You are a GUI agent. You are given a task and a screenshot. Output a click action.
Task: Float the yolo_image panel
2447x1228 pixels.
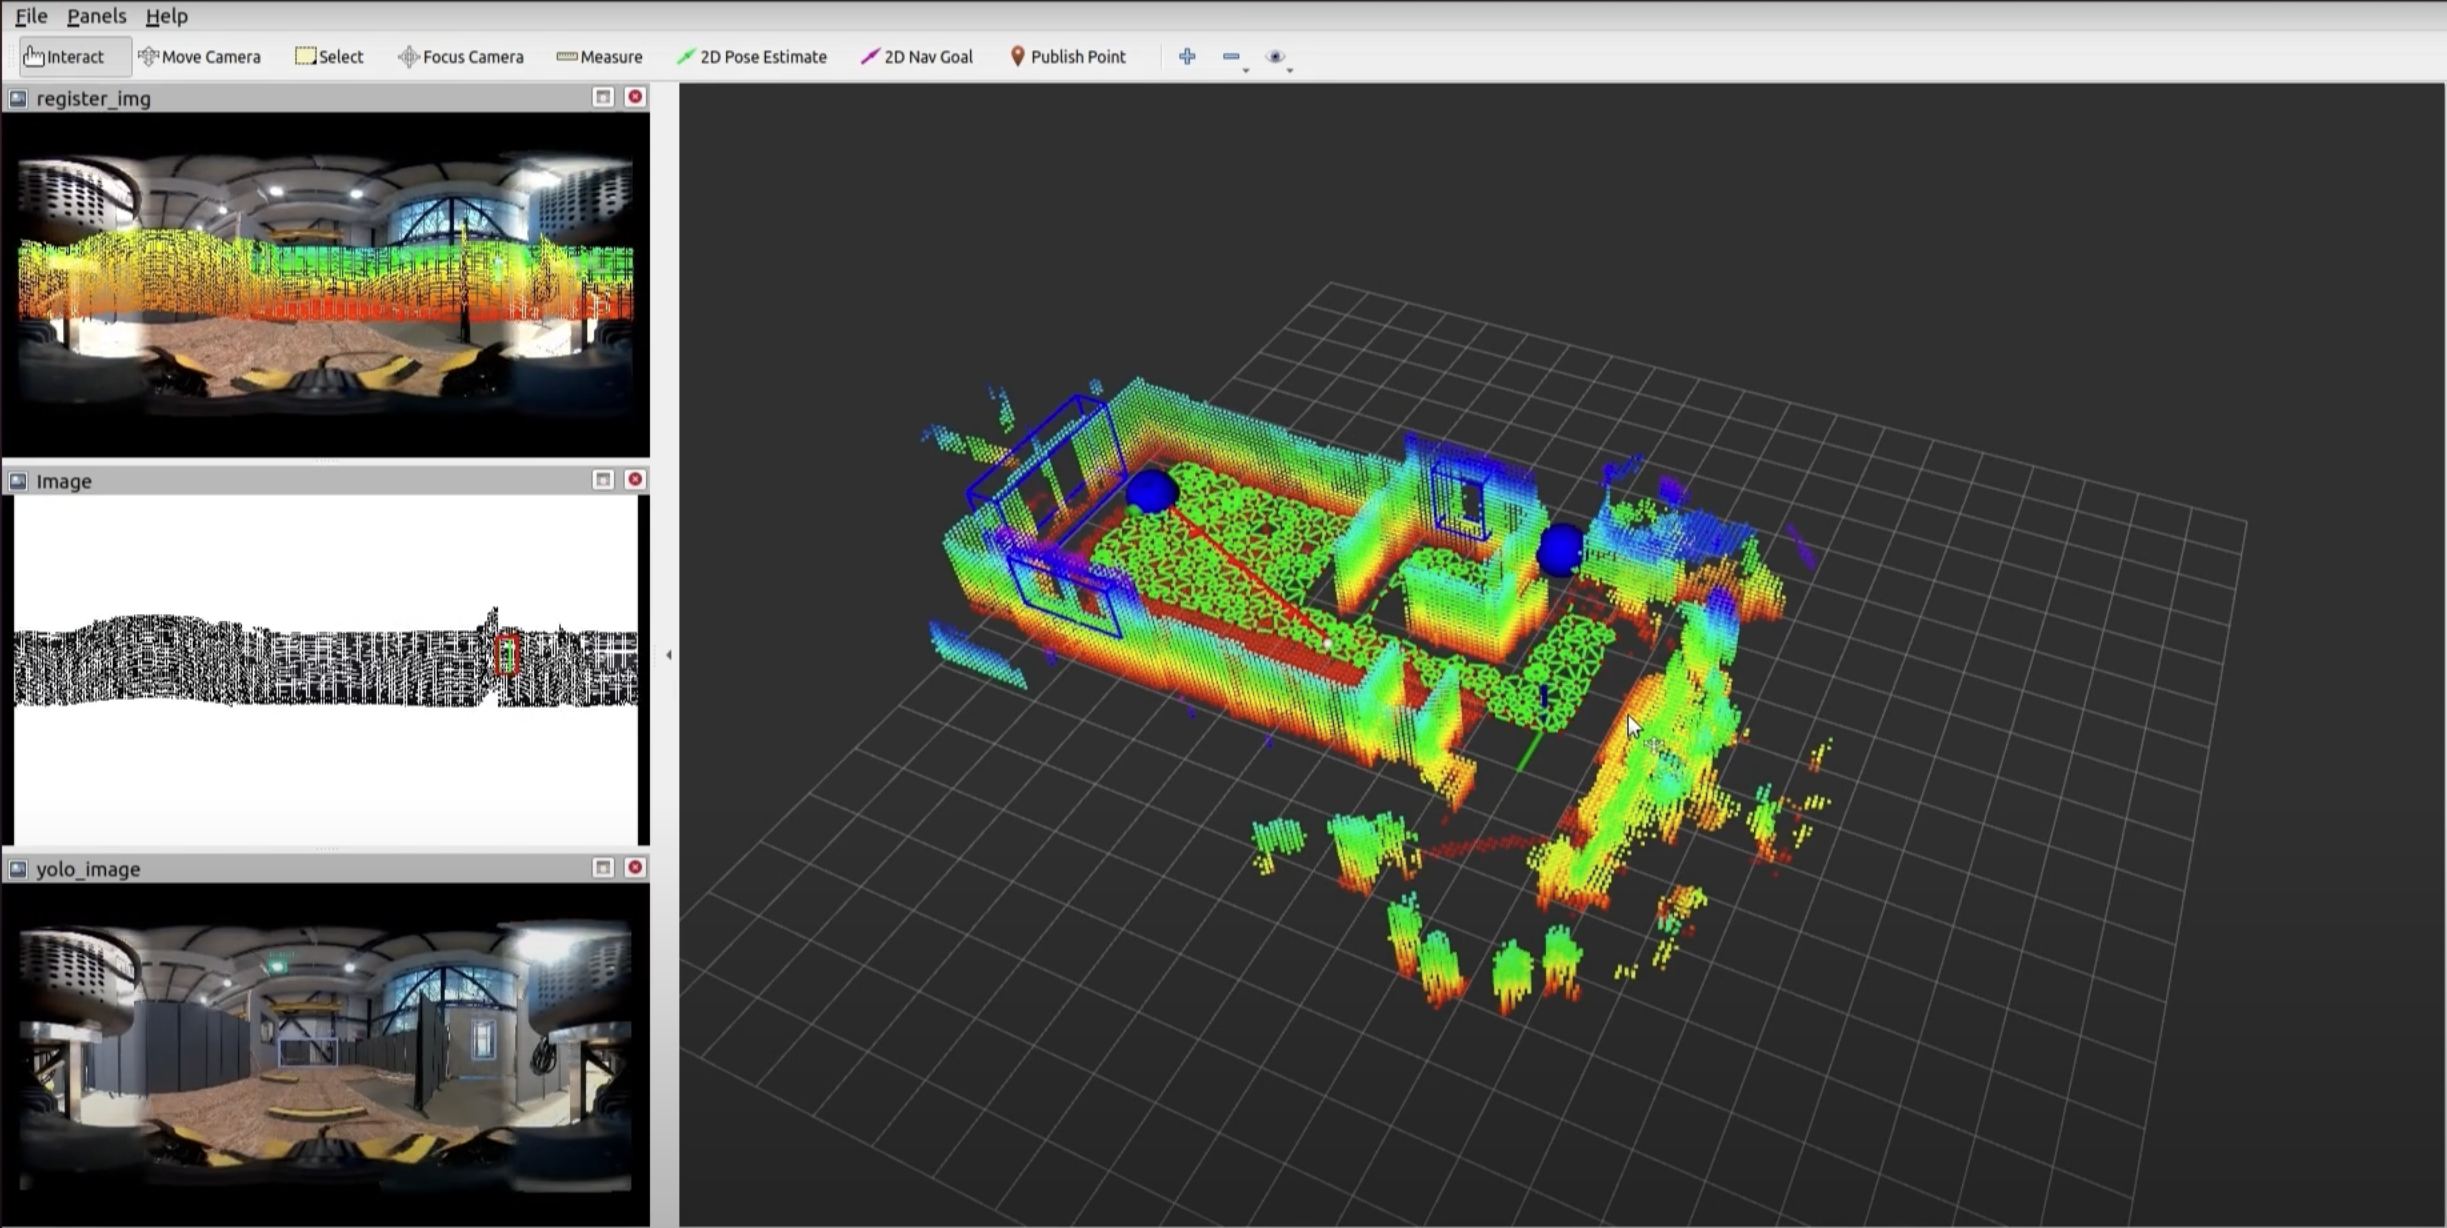pos(602,868)
